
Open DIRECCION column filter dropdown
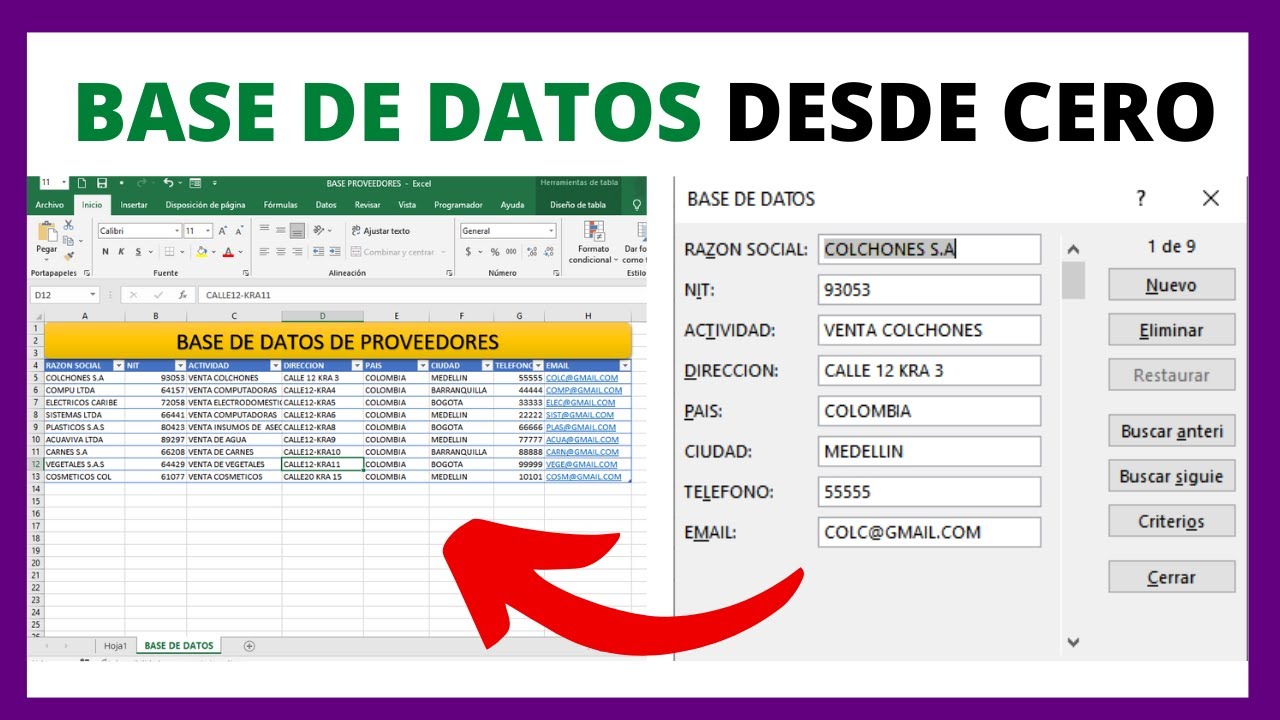click(x=357, y=365)
